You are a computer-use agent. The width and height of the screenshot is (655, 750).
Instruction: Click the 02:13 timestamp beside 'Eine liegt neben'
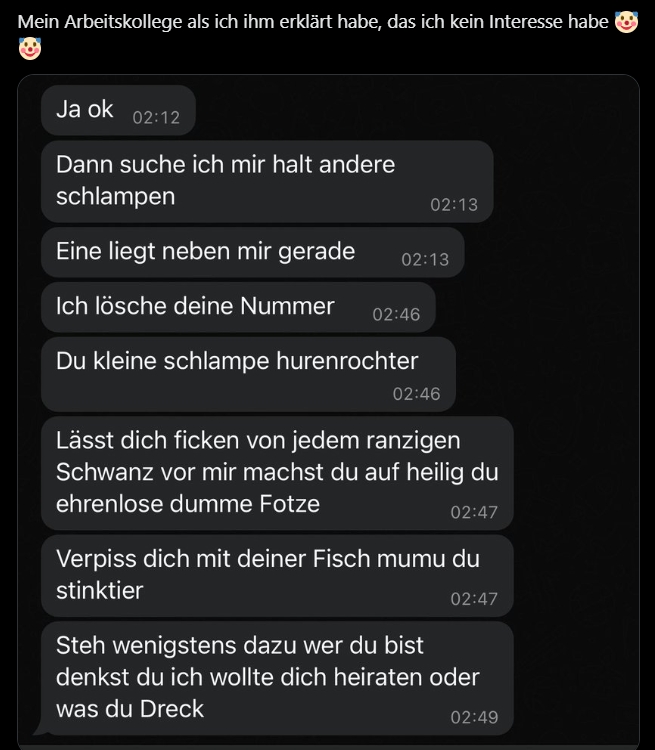(x=425, y=259)
